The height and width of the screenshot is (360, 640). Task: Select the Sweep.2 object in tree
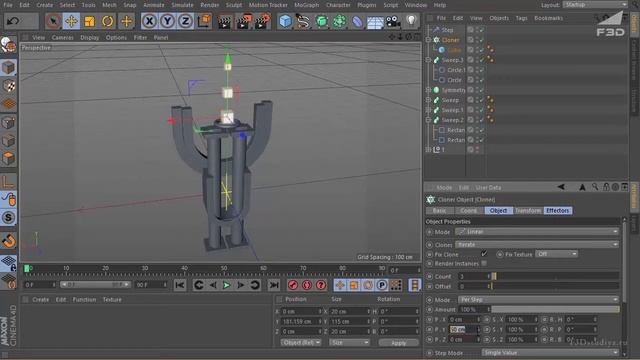(x=453, y=120)
